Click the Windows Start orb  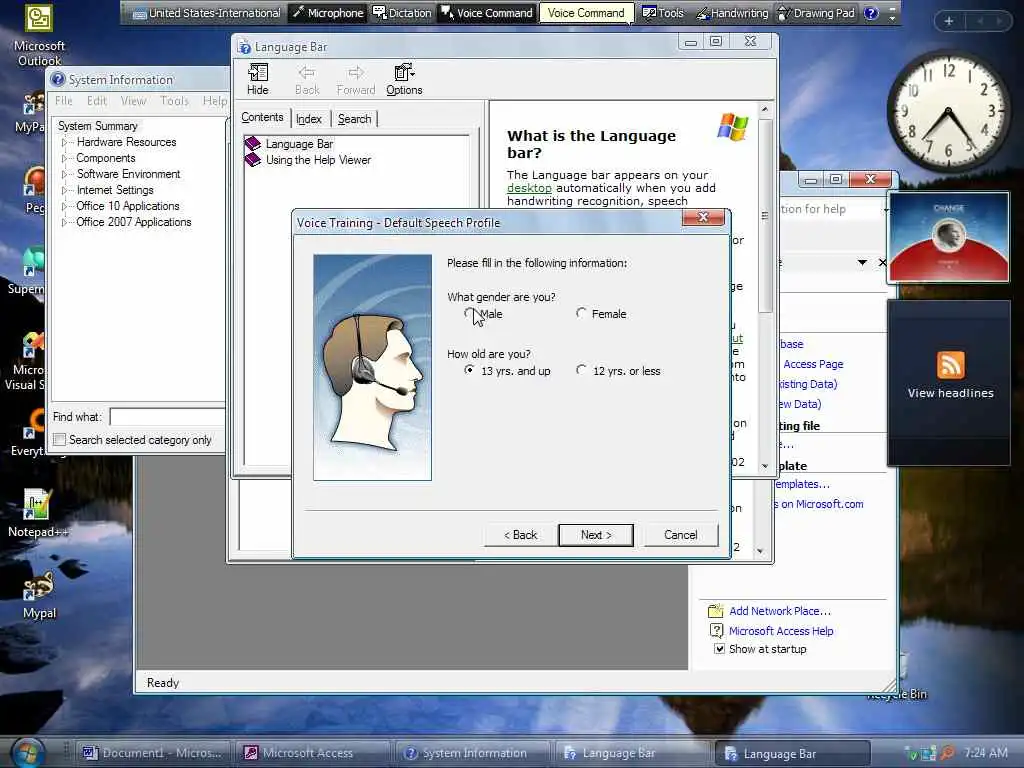[26, 752]
